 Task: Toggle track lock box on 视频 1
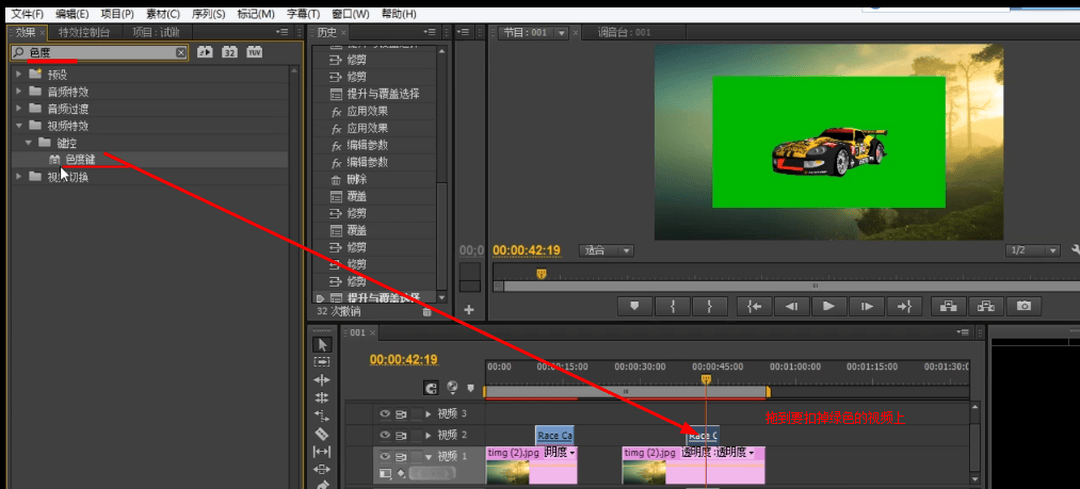click(x=416, y=456)
